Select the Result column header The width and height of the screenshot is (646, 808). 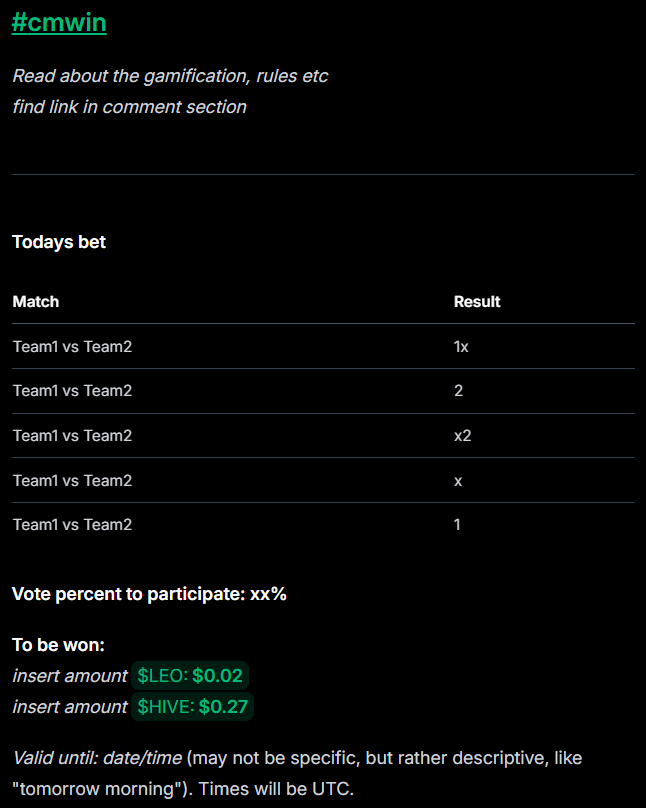pyautogui.click(x=477, y=301)
